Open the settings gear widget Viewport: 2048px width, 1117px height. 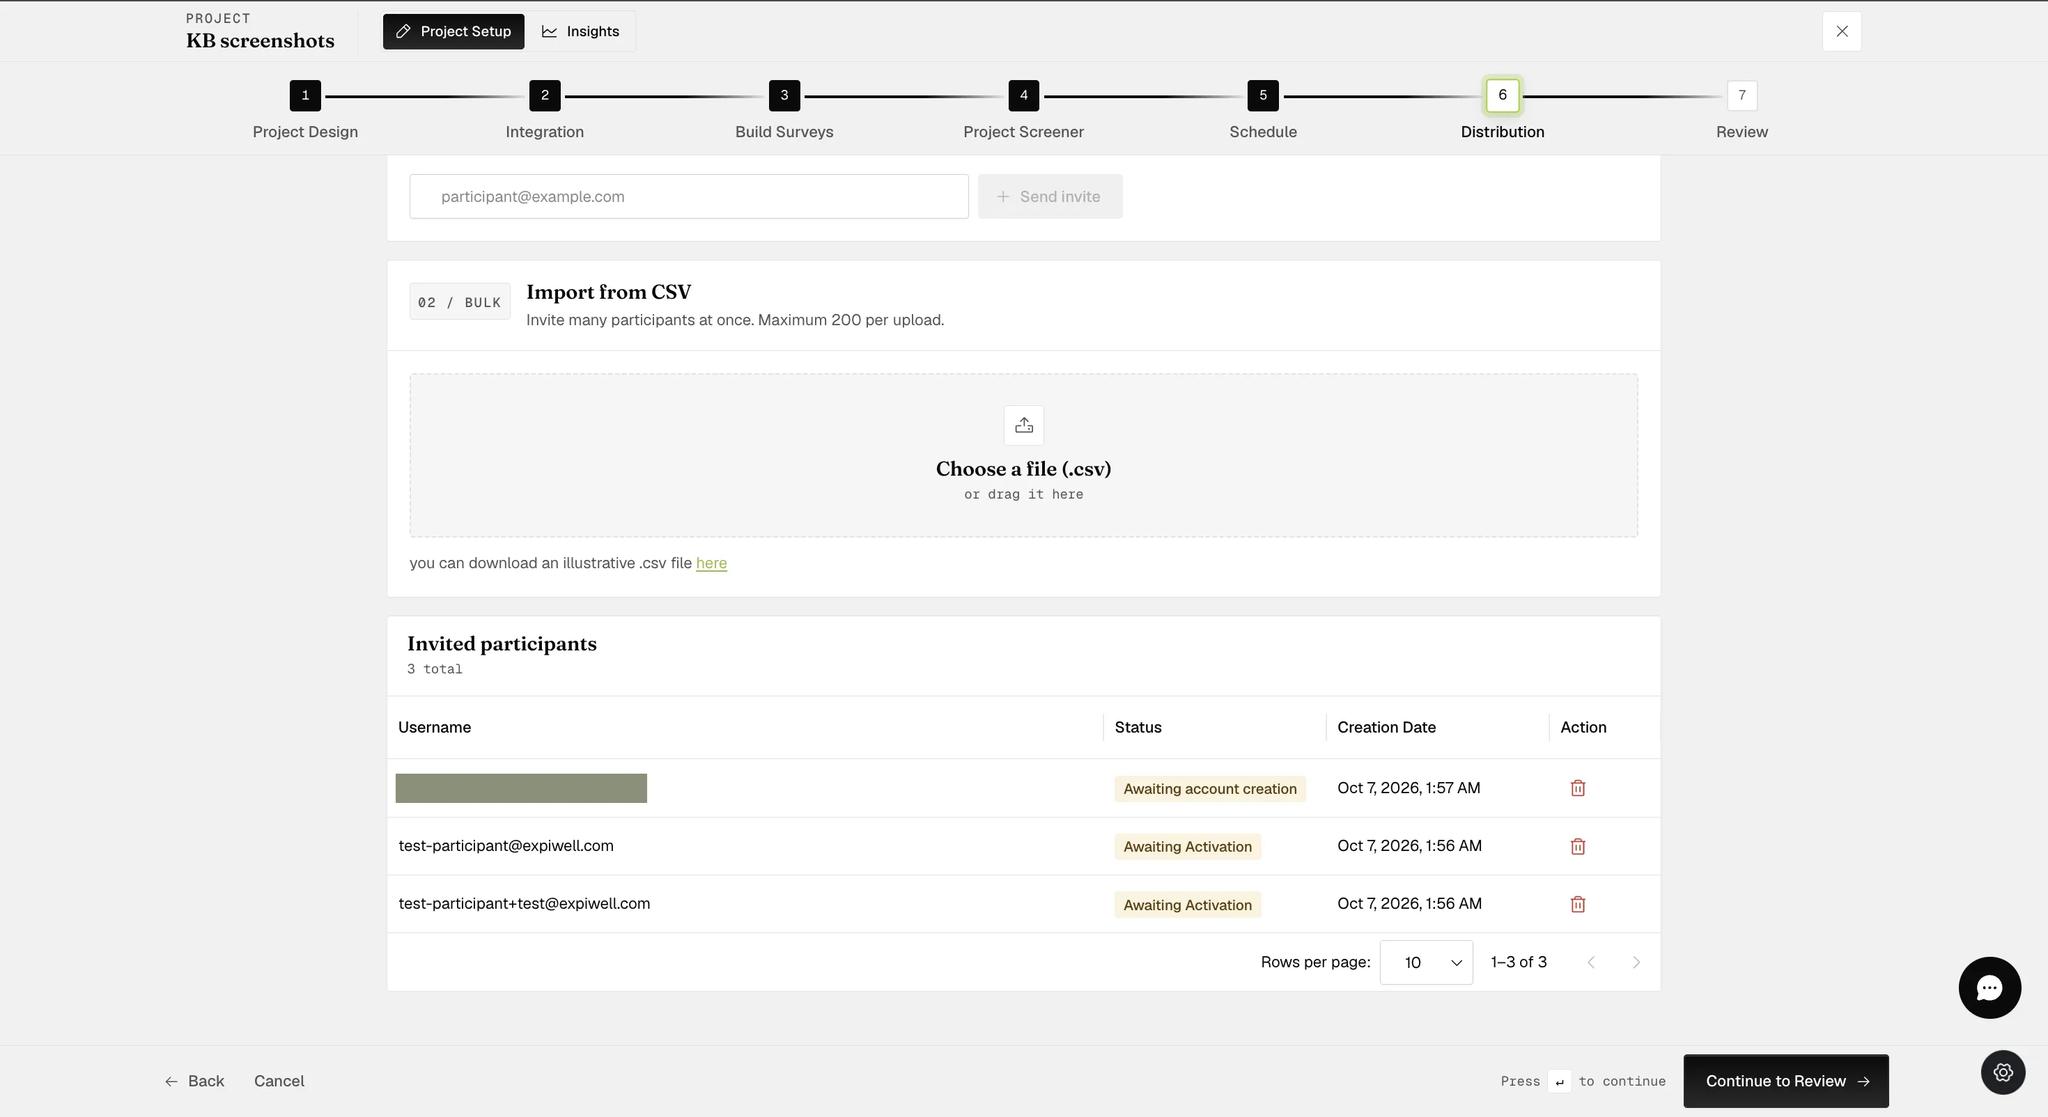point(2003,1072)
